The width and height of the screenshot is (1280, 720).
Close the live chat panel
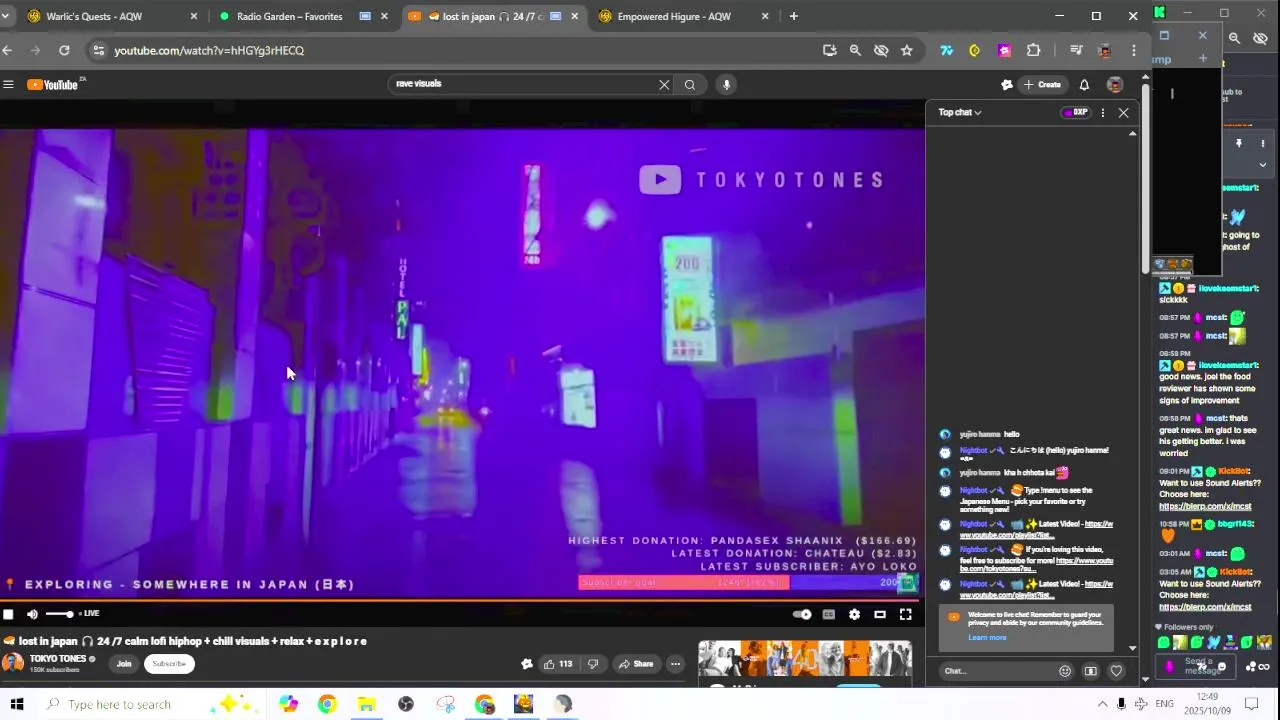tap(1123, 112)
